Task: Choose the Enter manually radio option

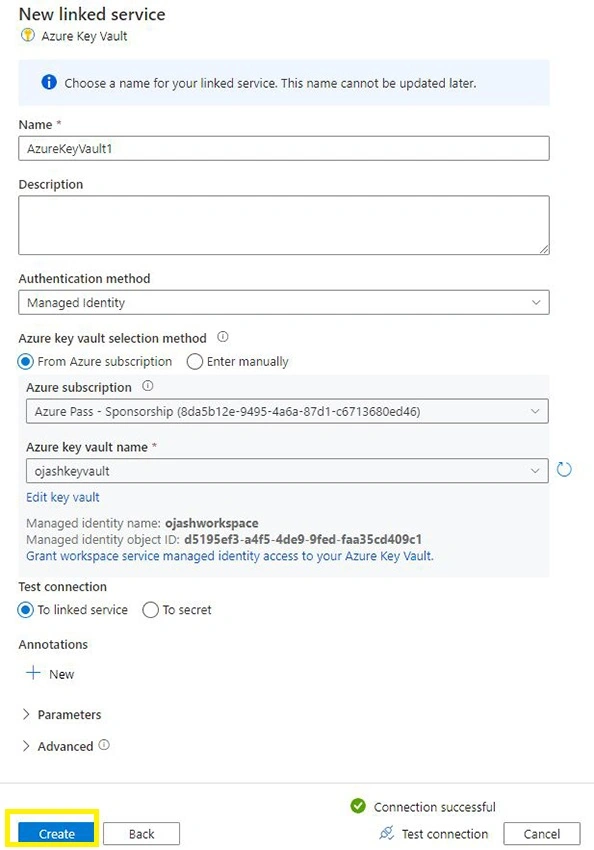Action: tap(195, 362)
